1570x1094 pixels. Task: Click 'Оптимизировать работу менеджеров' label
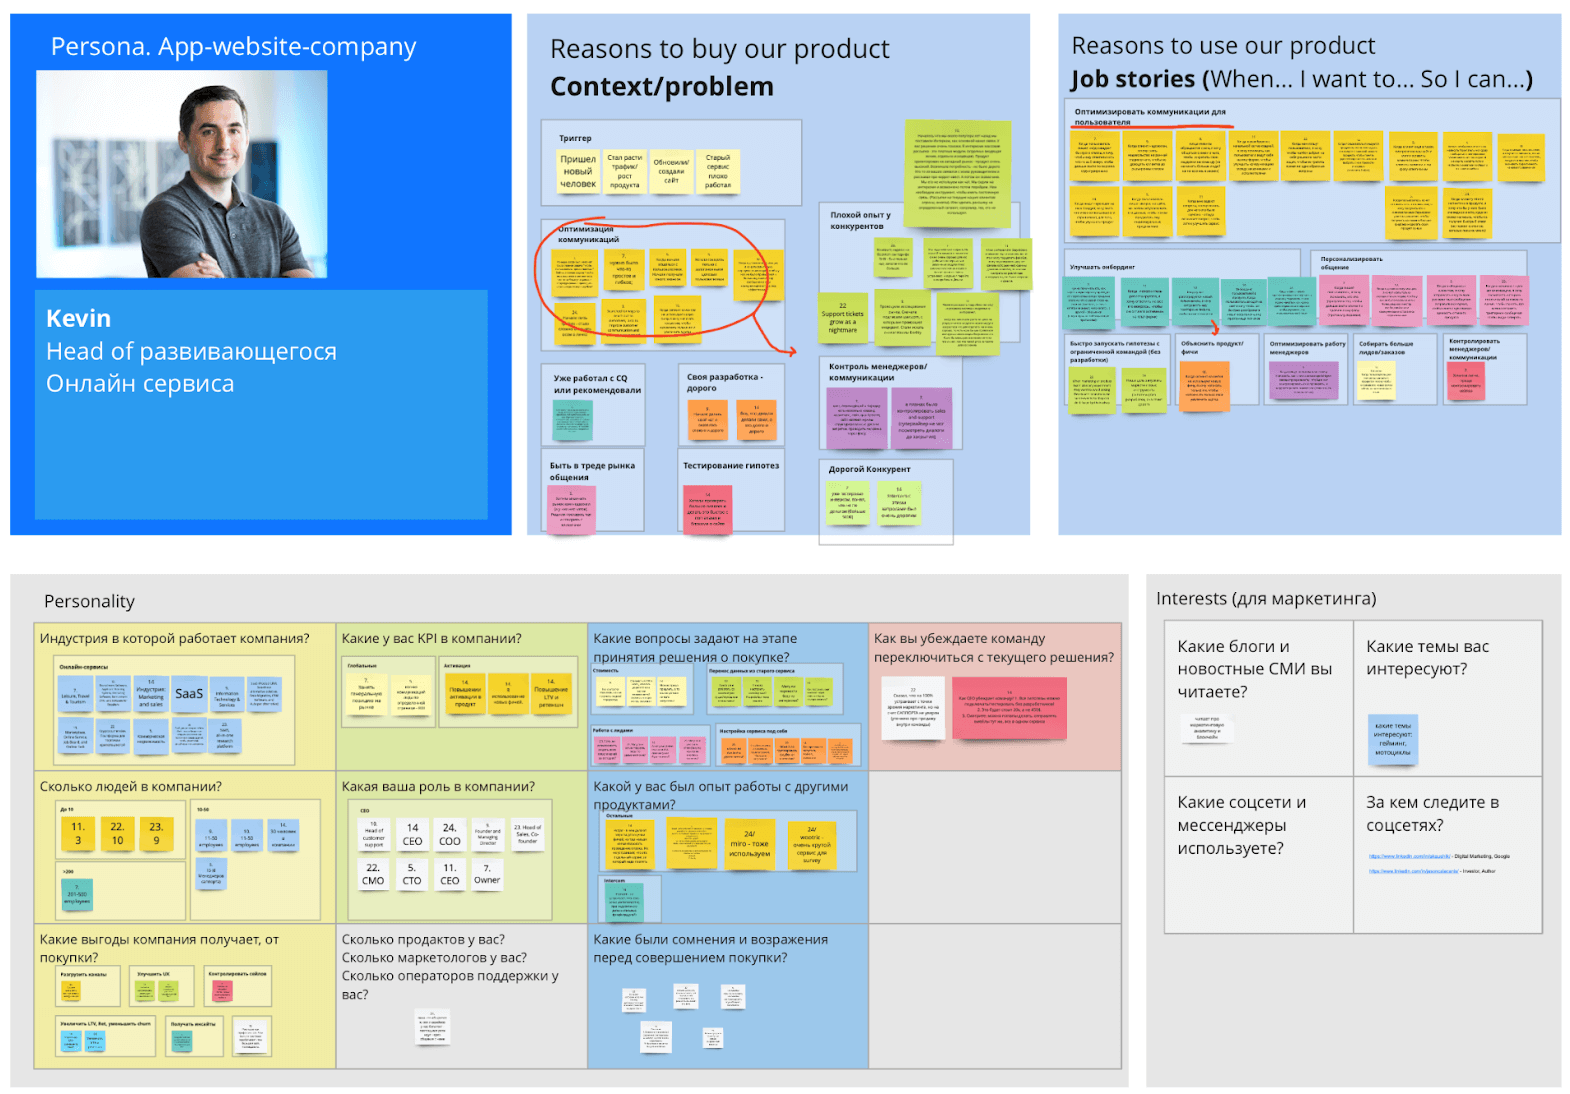point(1307,347)
